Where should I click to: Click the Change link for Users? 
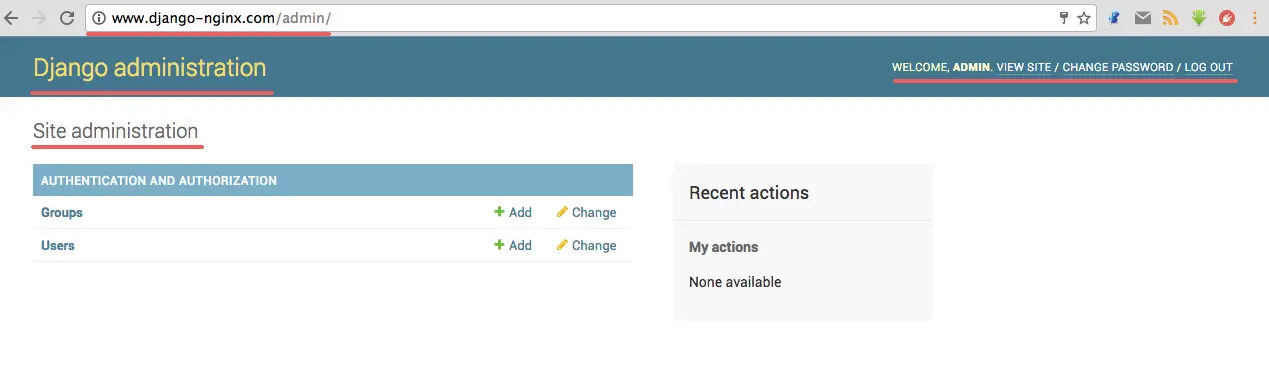594,245
